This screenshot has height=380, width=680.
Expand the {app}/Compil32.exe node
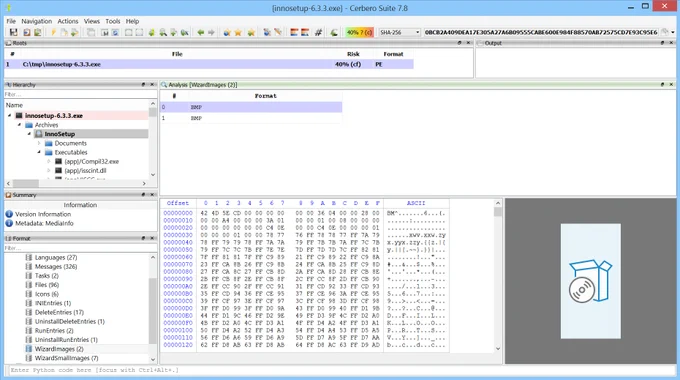pos(49,161)
